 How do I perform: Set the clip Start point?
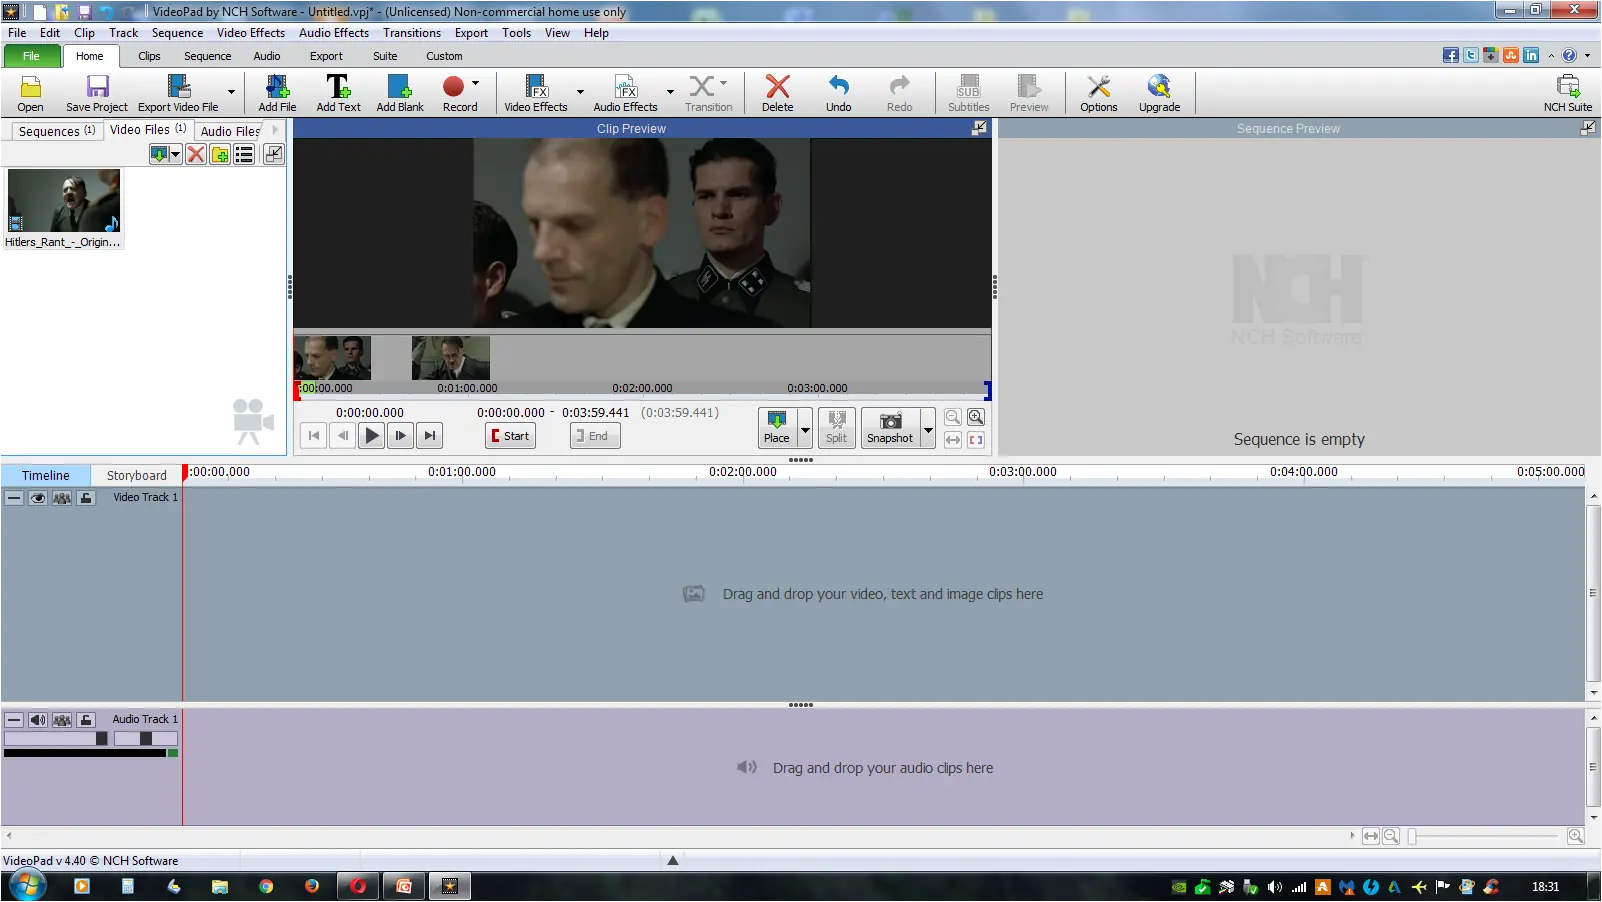[510, 436]
